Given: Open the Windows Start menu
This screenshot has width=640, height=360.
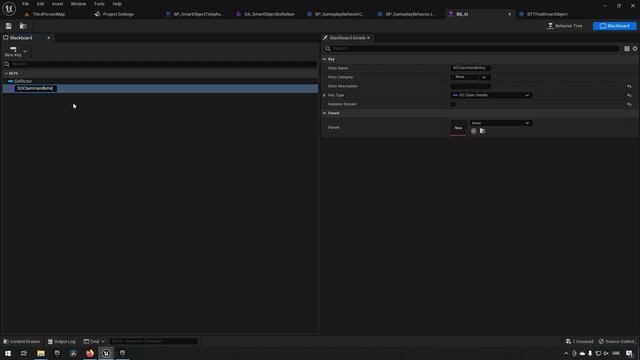Looking at the screenshot, I should click(x=8, y=353).
